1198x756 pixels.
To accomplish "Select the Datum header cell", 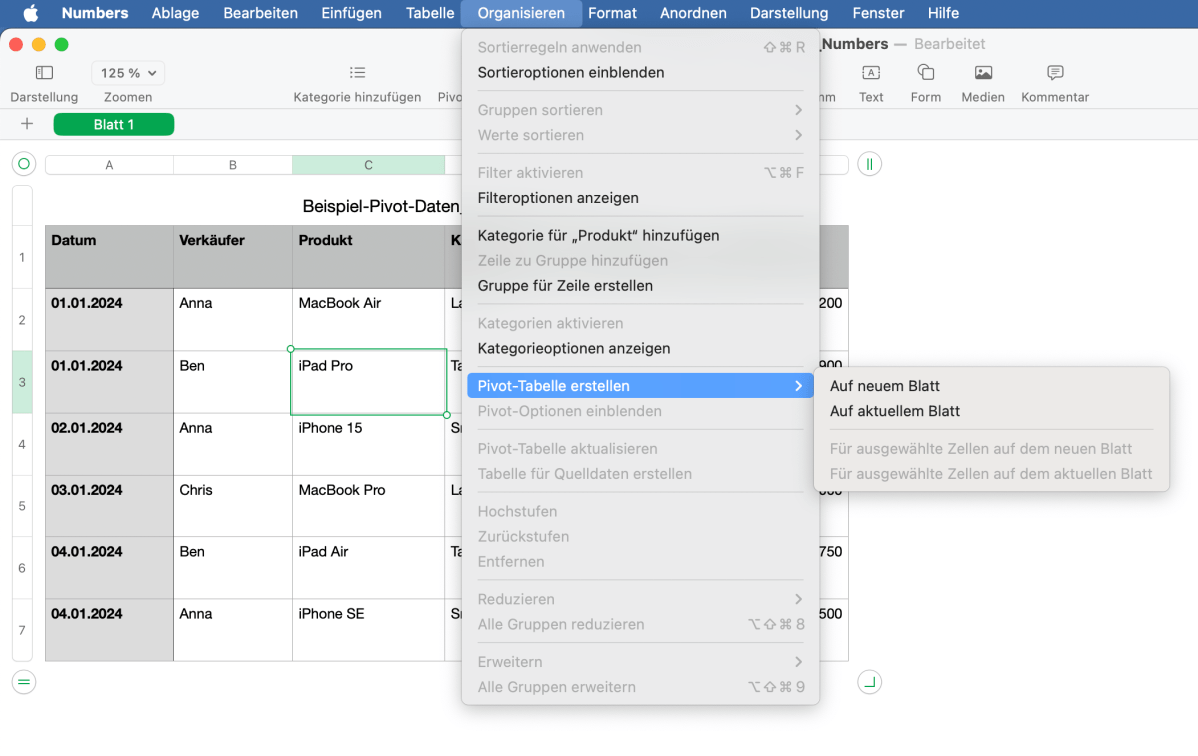I will click(109, 257).
